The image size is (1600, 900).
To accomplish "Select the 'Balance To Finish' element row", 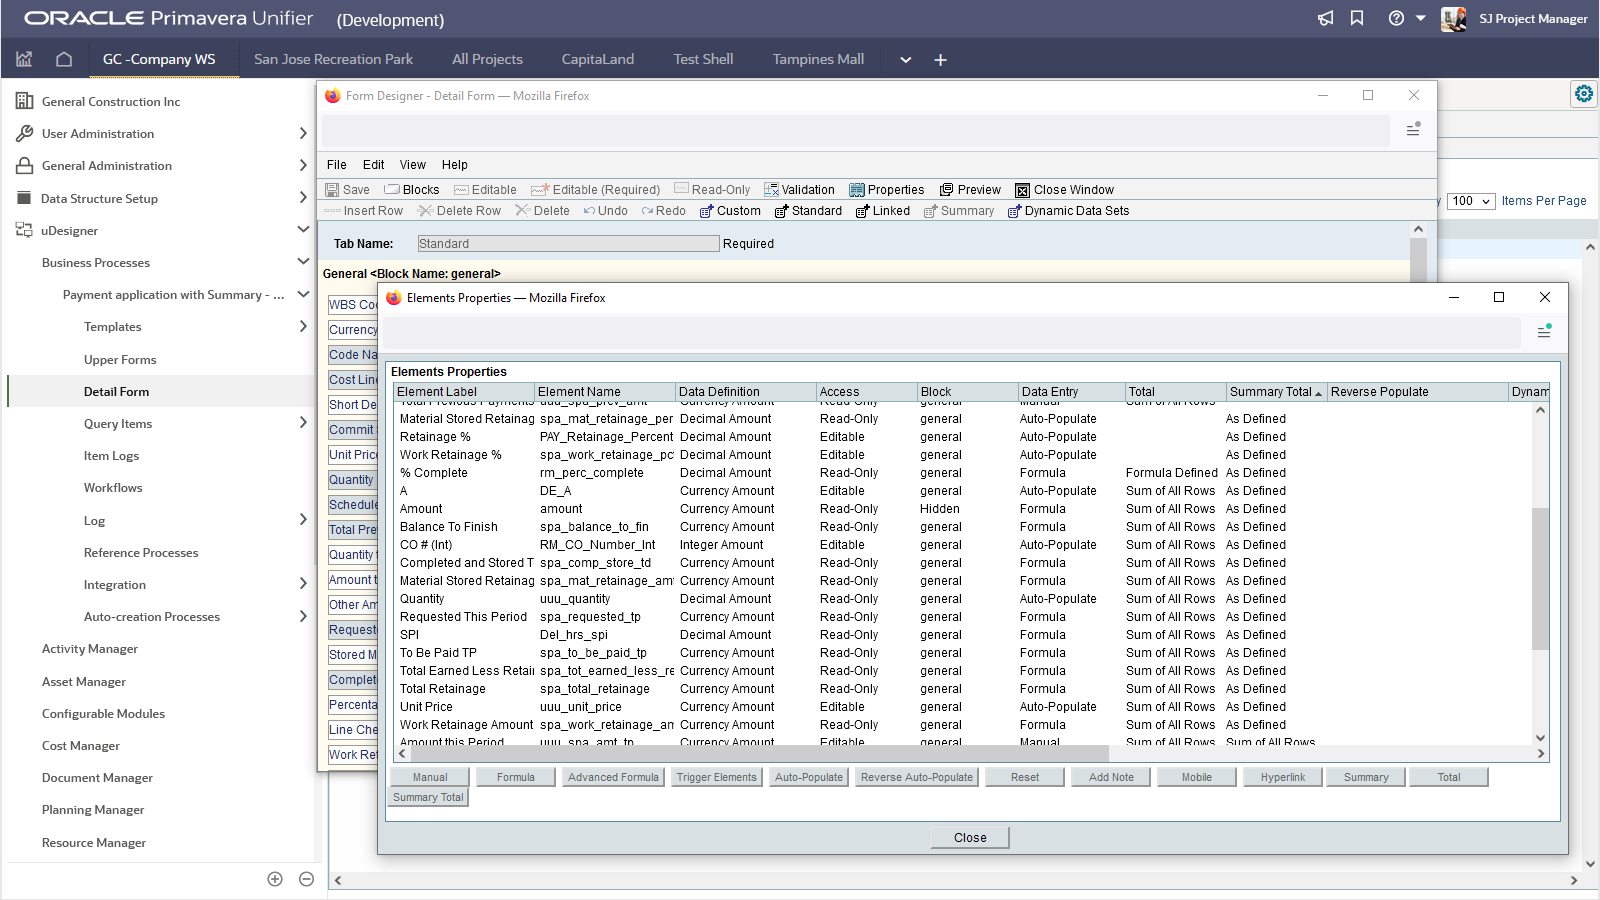I will point(963,527).
